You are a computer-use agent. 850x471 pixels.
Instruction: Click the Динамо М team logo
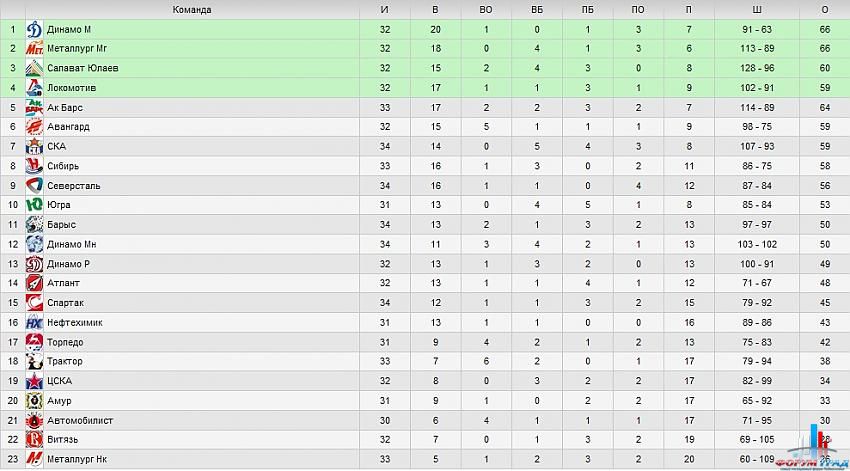pos(34,30)
